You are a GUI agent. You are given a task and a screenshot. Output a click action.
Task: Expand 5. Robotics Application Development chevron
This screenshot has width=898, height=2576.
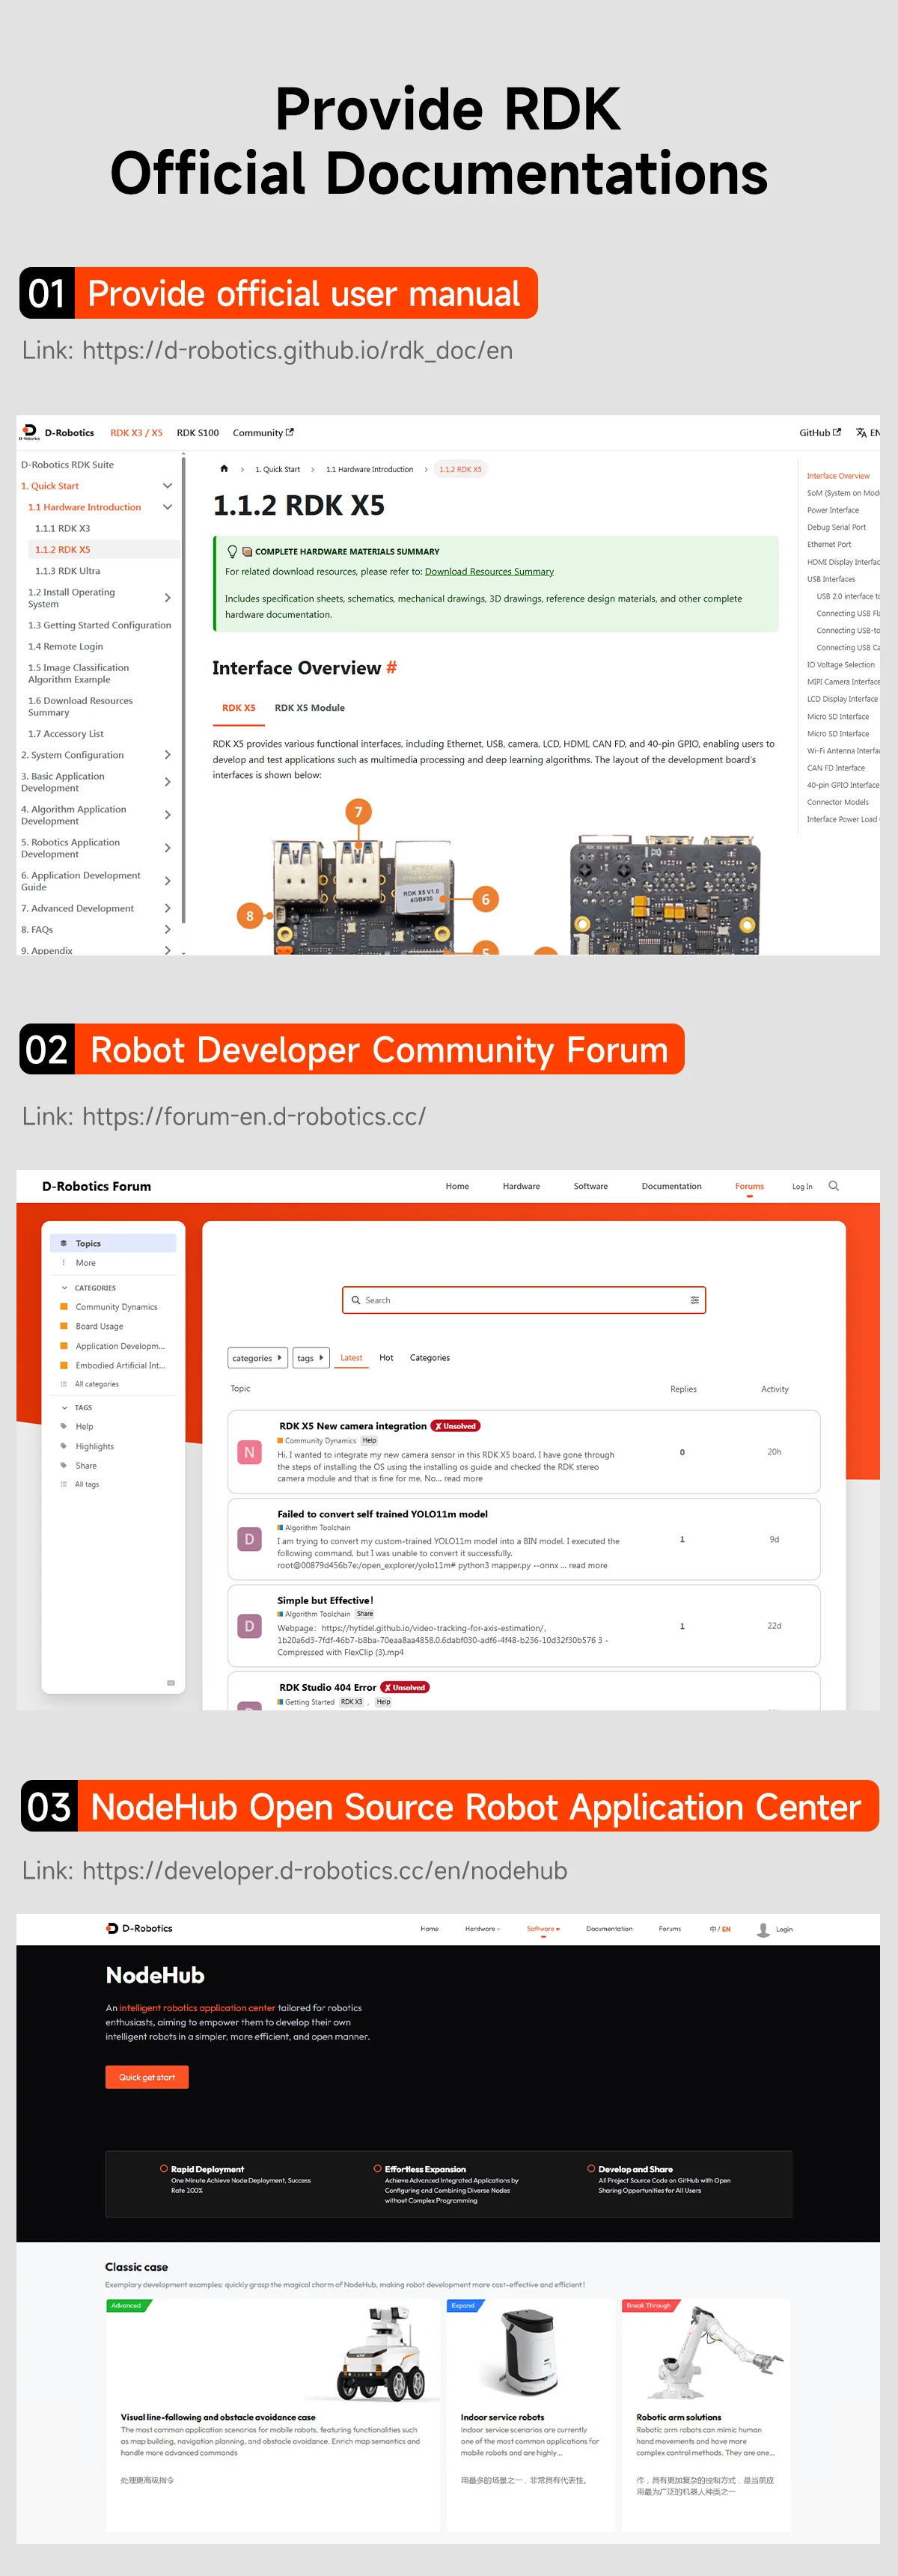click(x=167, y=848)
